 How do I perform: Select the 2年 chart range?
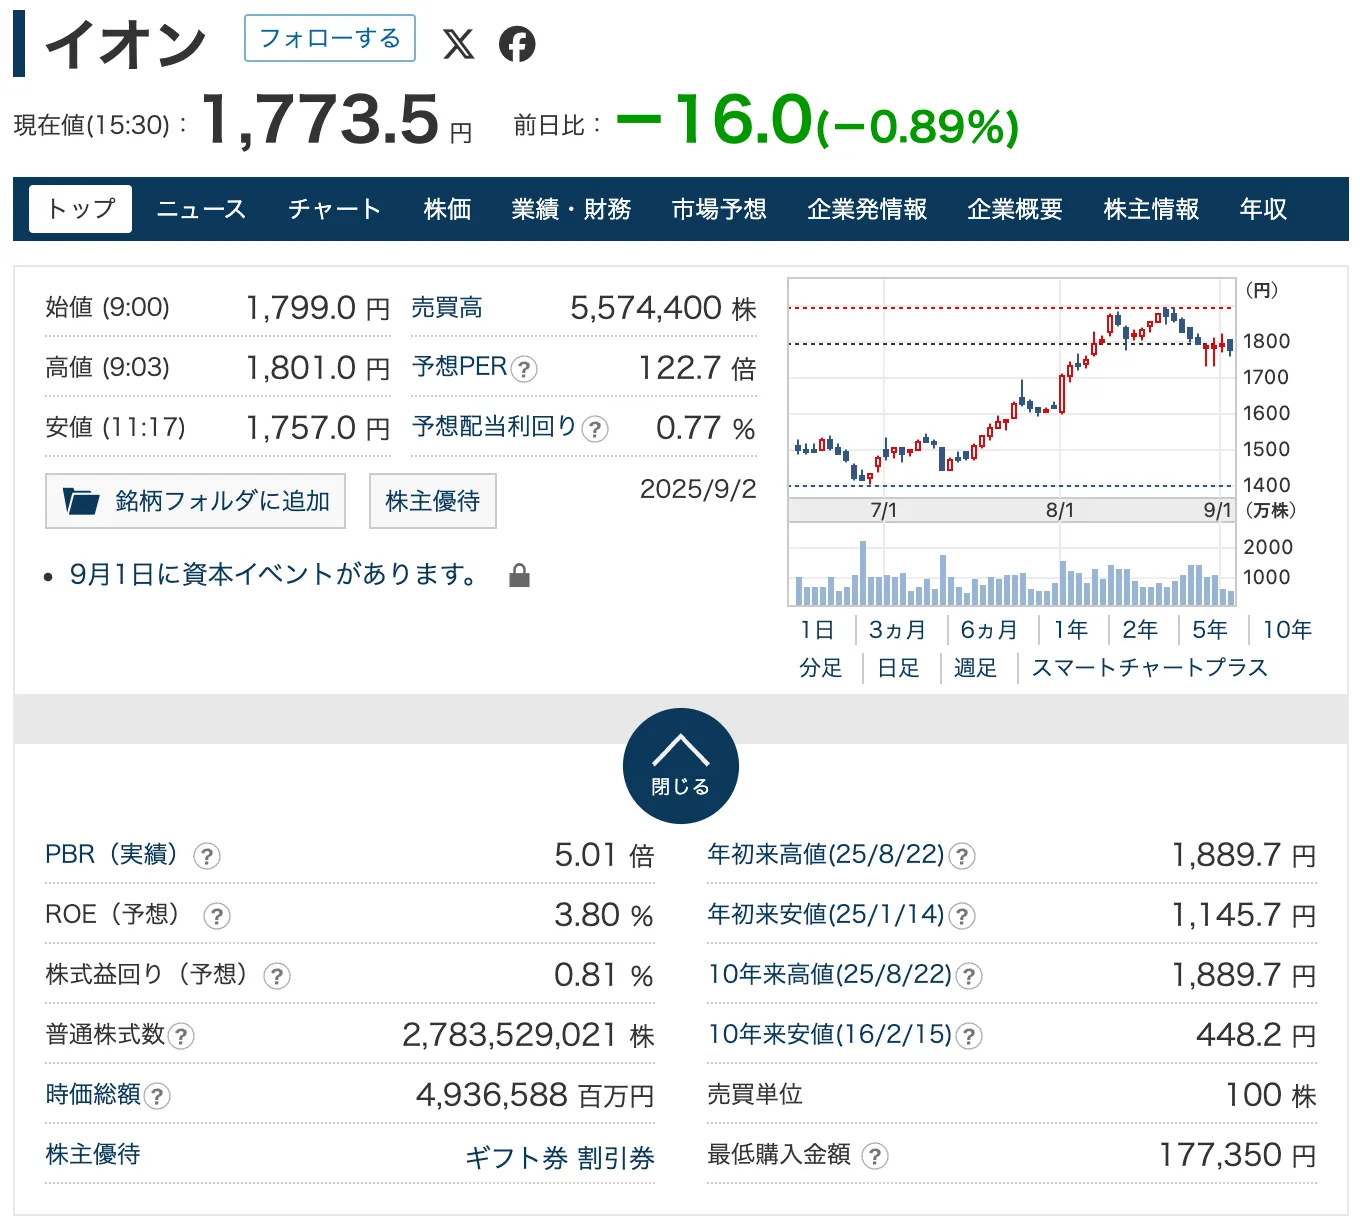pyautogui.click(x=1140, y=630)
